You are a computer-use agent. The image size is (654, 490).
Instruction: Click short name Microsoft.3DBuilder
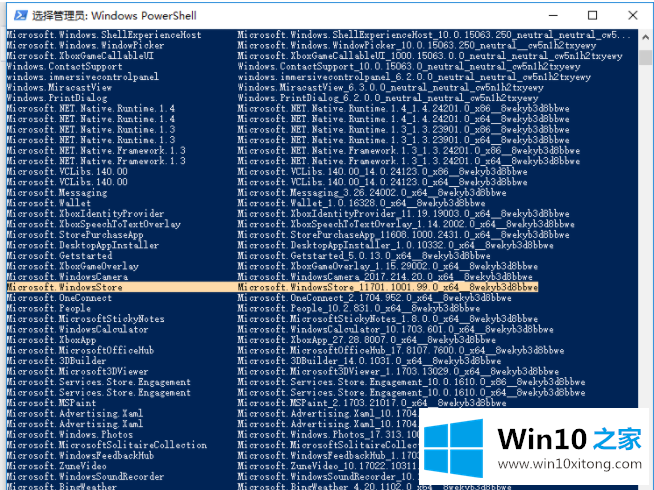[56, 361]
